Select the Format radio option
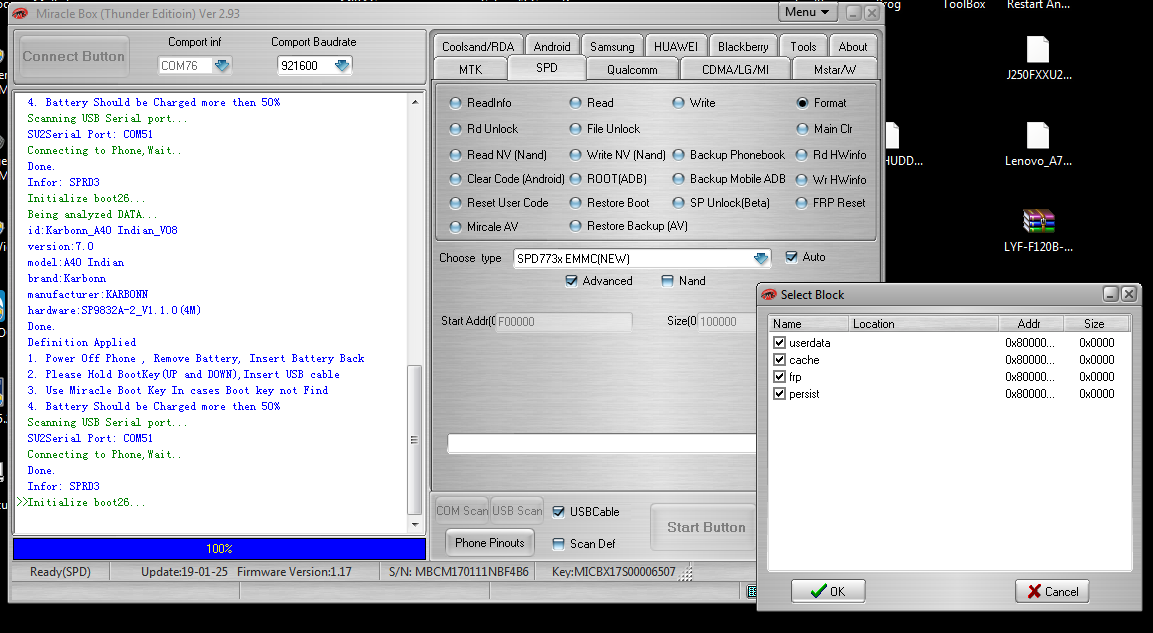The height and width of the screenshot is (633, 1153). (802, 103)
